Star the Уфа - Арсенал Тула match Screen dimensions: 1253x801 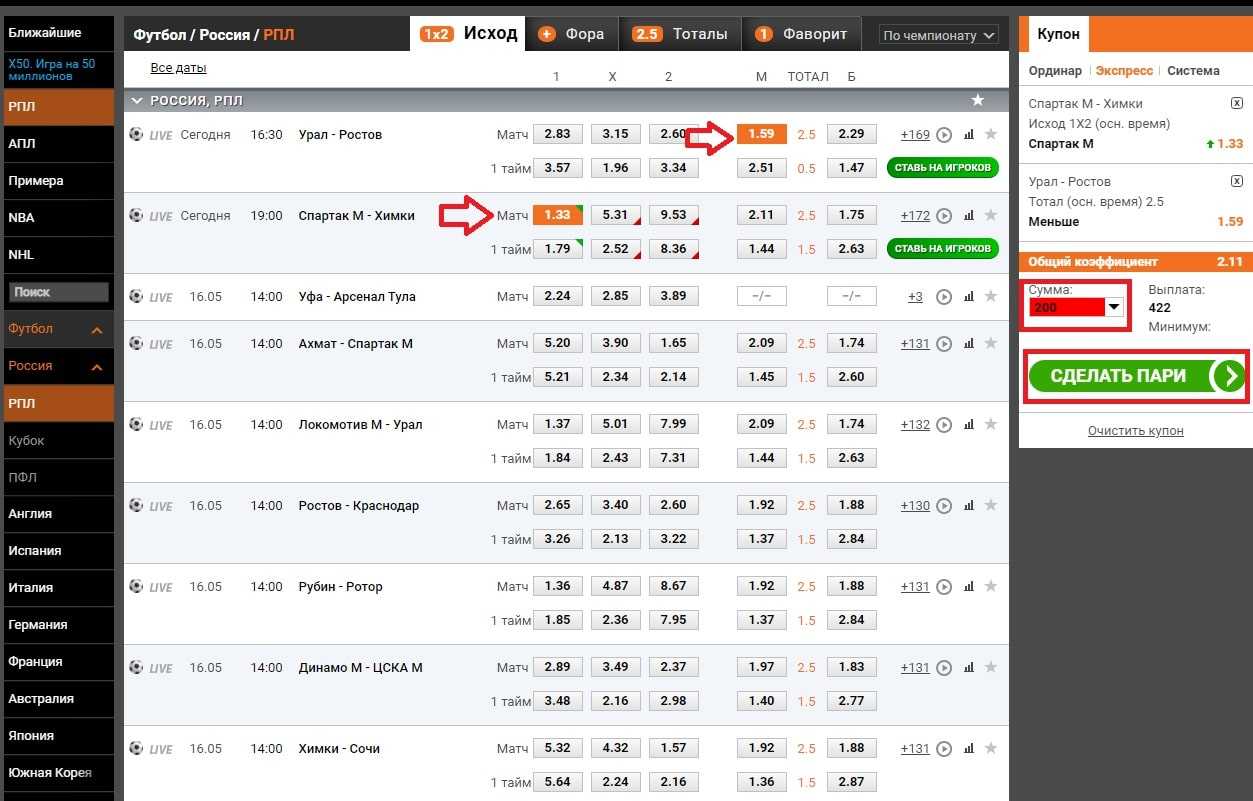tap(991, 296)
